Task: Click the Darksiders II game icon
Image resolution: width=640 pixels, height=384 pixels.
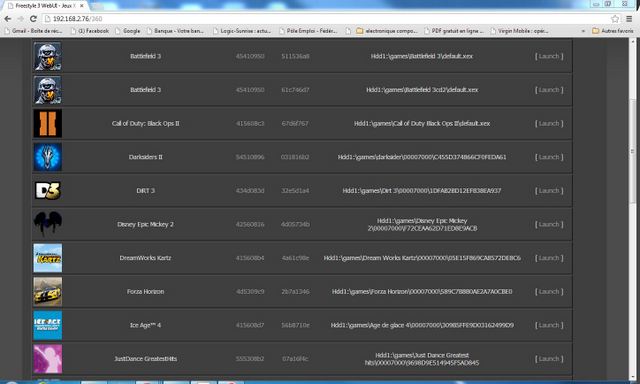Action: click(x=48, y=157)
